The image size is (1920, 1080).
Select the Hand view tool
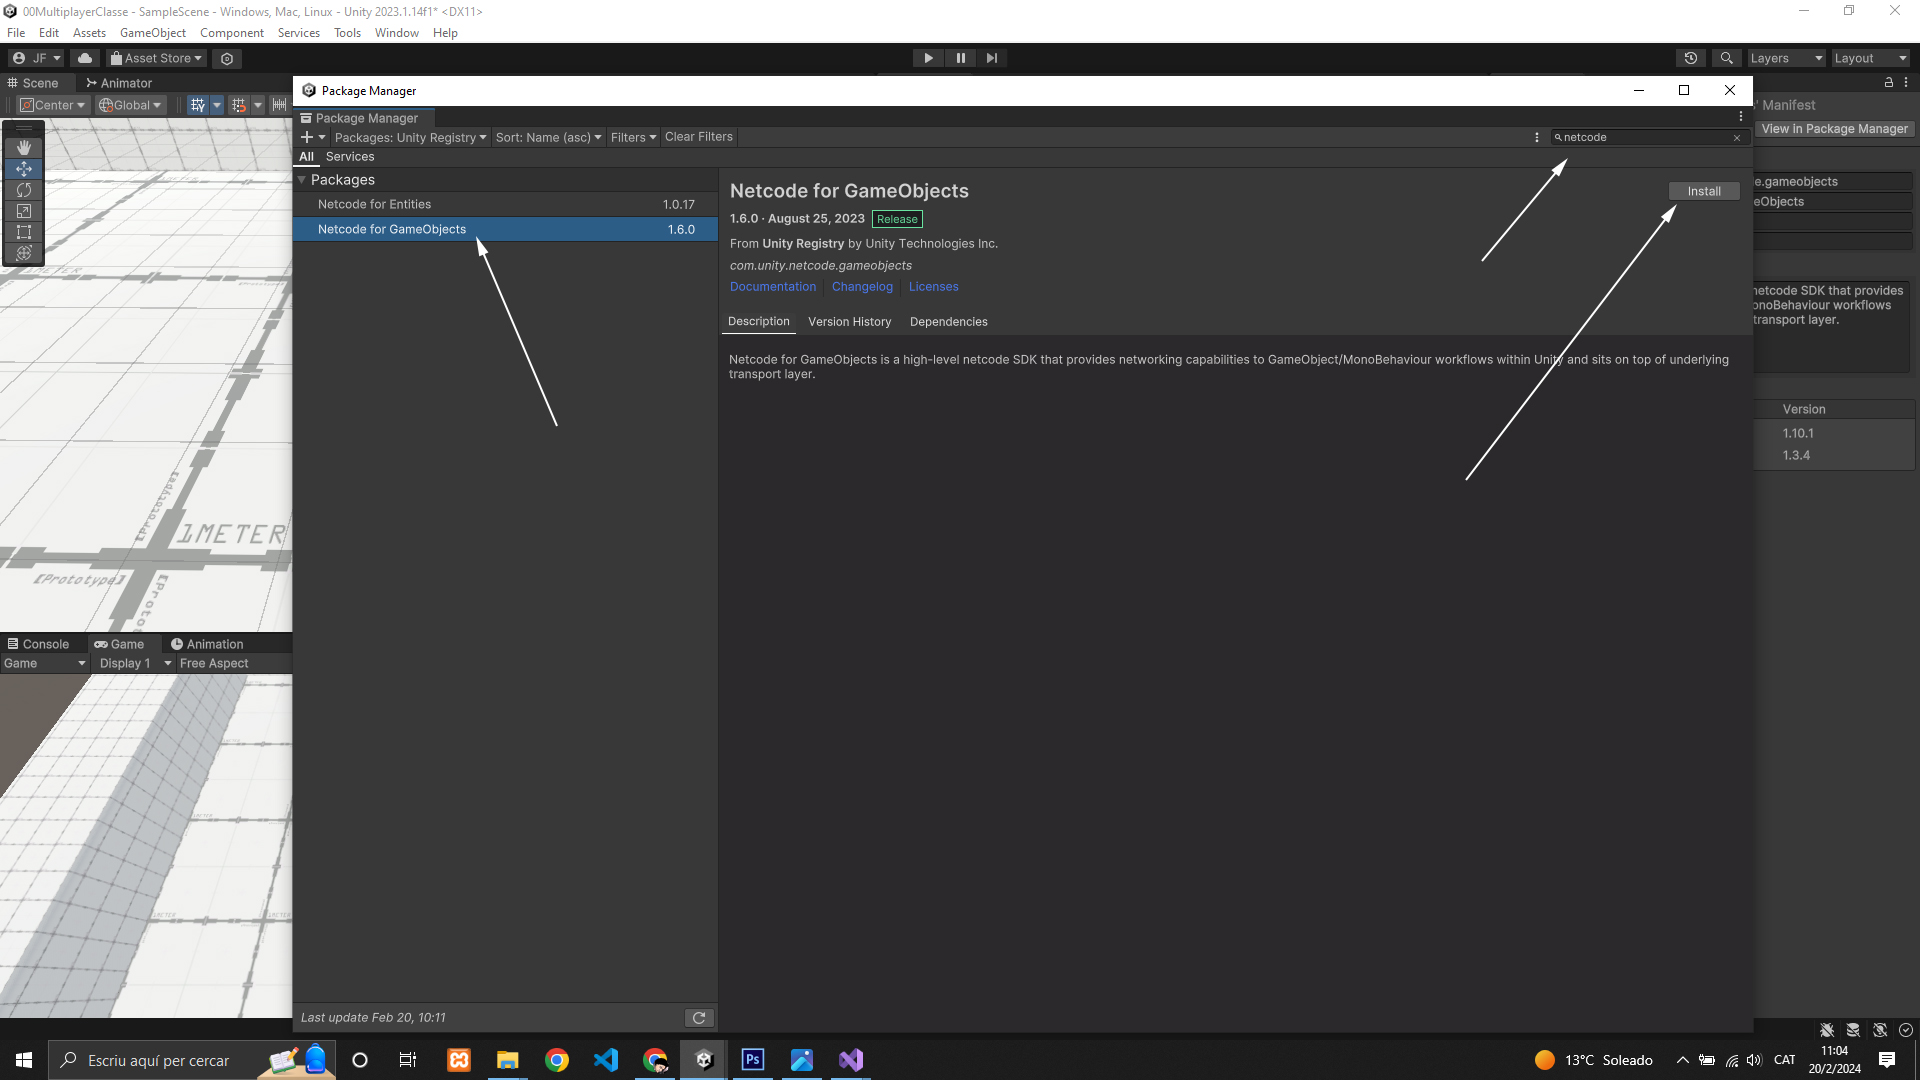tap(24, 148)
